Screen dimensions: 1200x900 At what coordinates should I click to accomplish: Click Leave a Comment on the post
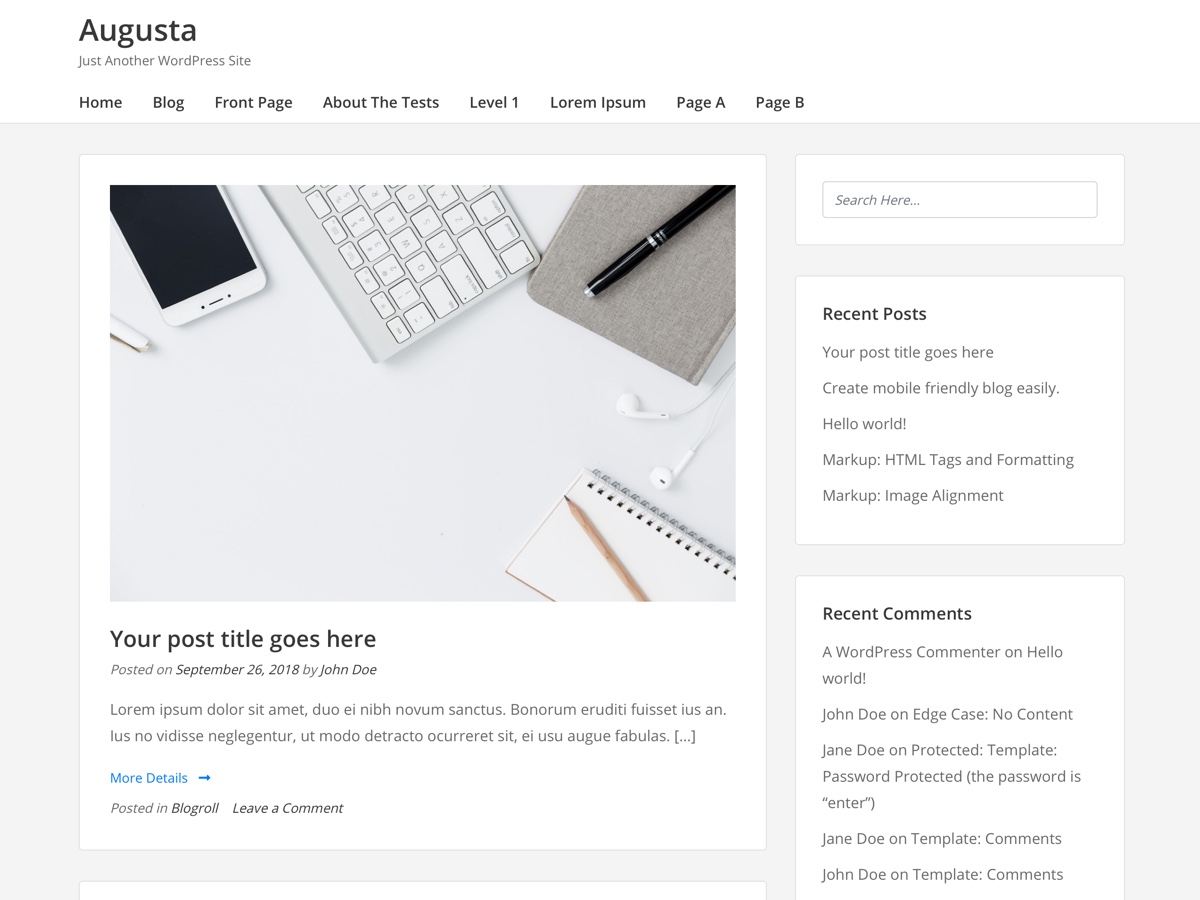click(x=287, y=807)
